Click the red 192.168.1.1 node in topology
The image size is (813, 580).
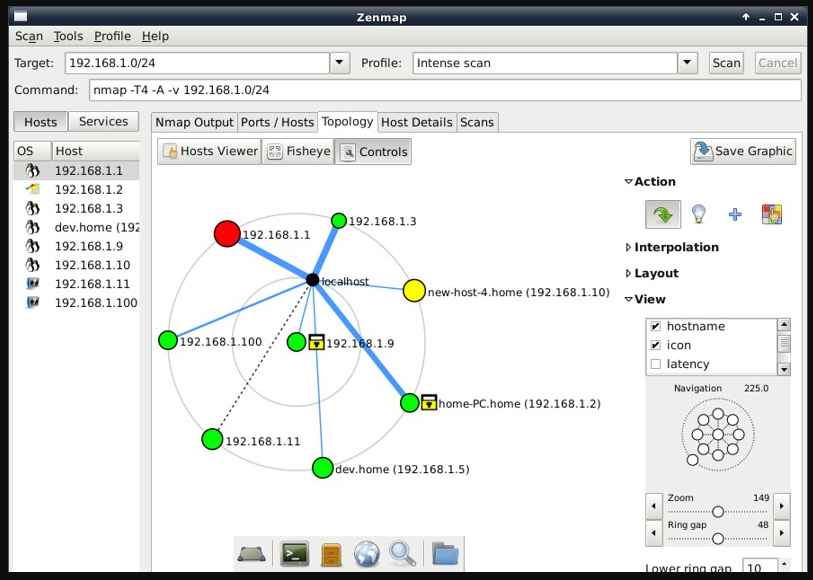[227, 233]
